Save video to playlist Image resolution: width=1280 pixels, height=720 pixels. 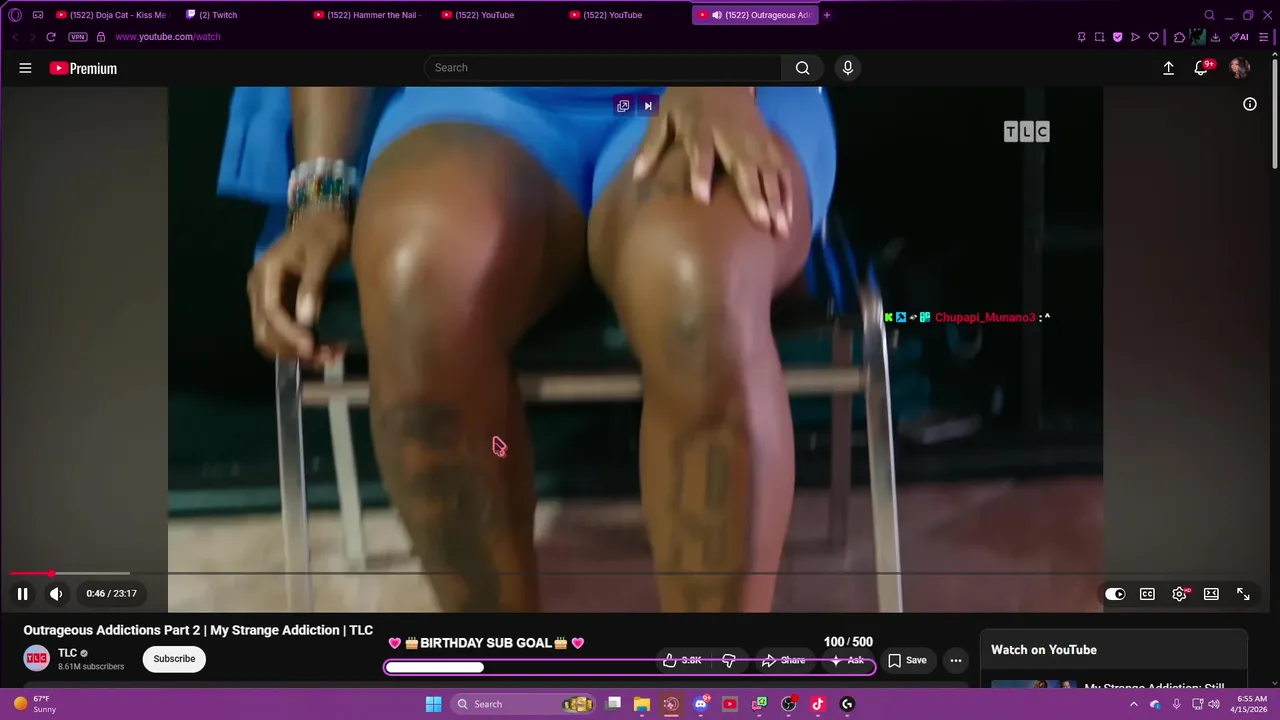pos(908,660)
